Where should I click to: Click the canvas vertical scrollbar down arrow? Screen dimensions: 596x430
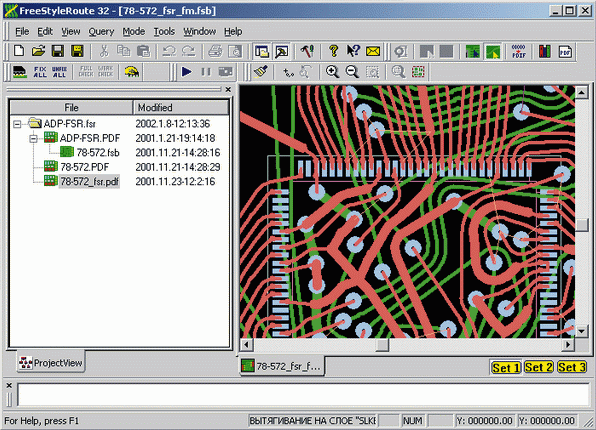point(582,331)
